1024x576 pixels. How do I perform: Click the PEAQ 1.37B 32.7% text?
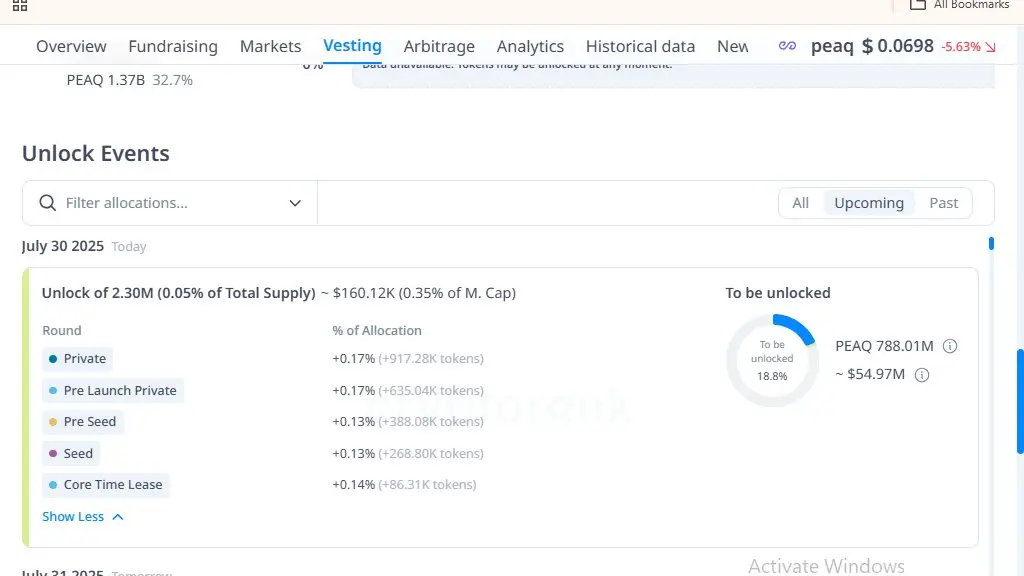pyautogui.click(x=129, y=80)
